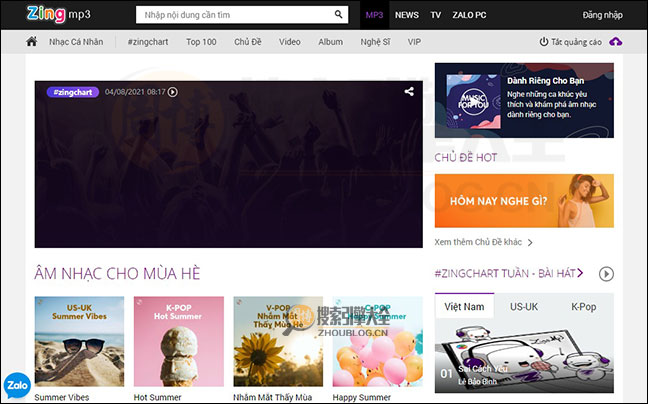The height and width of the screenshot is (404, 648).
Task: Open the NEWS section
Action: (407, 15)
